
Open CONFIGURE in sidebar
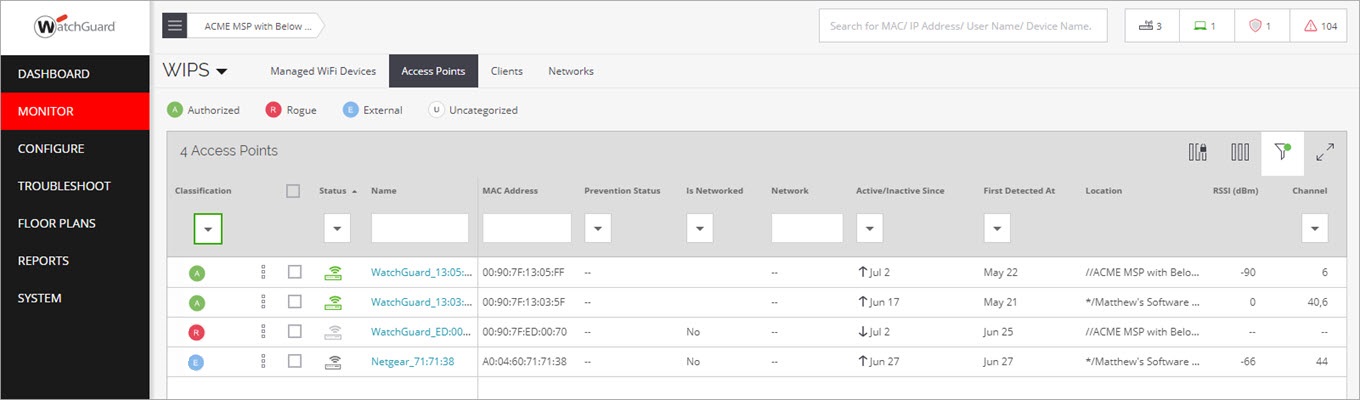pyautogui.click(x=75, y=149)
